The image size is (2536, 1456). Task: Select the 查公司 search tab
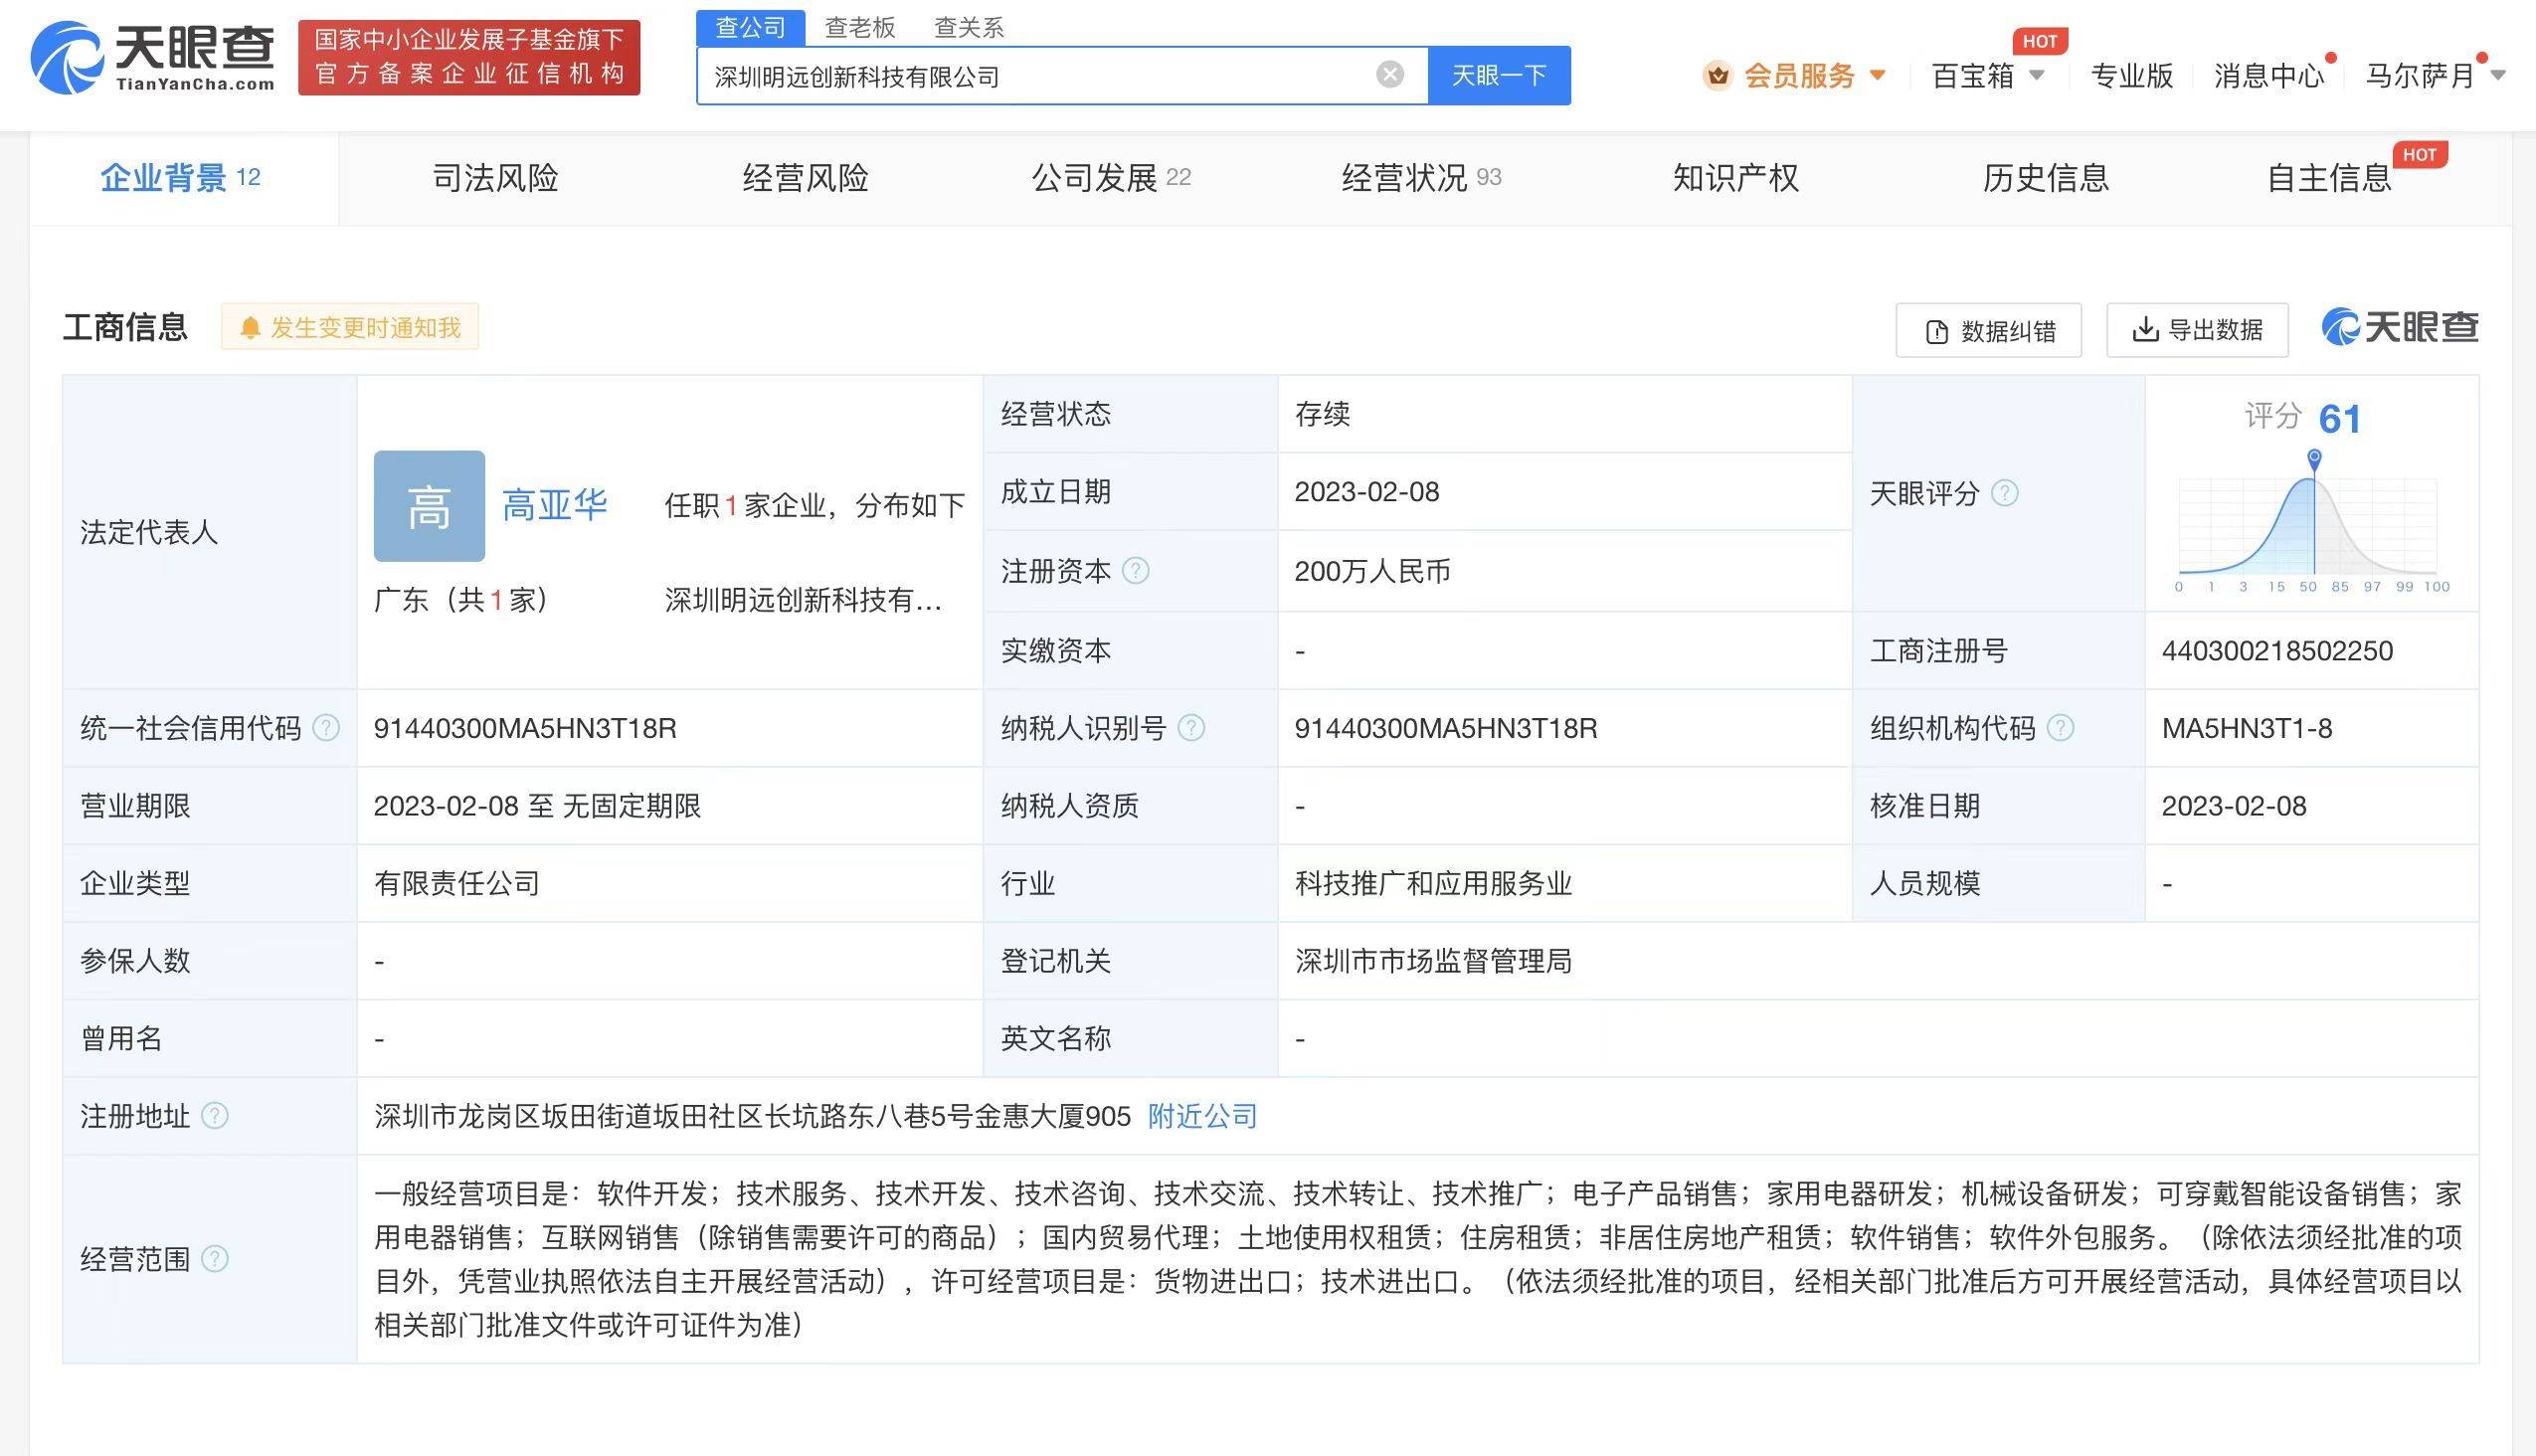click(750, 27)
